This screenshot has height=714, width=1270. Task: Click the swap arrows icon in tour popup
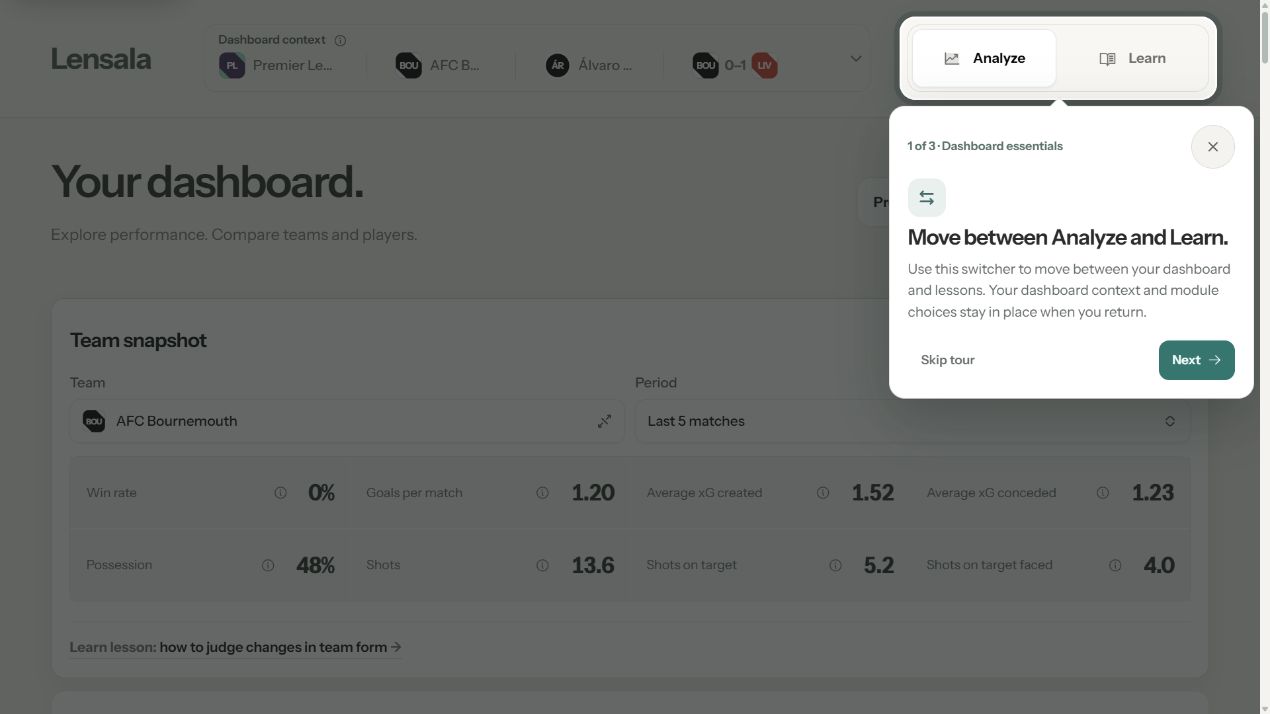click(927, 198)
